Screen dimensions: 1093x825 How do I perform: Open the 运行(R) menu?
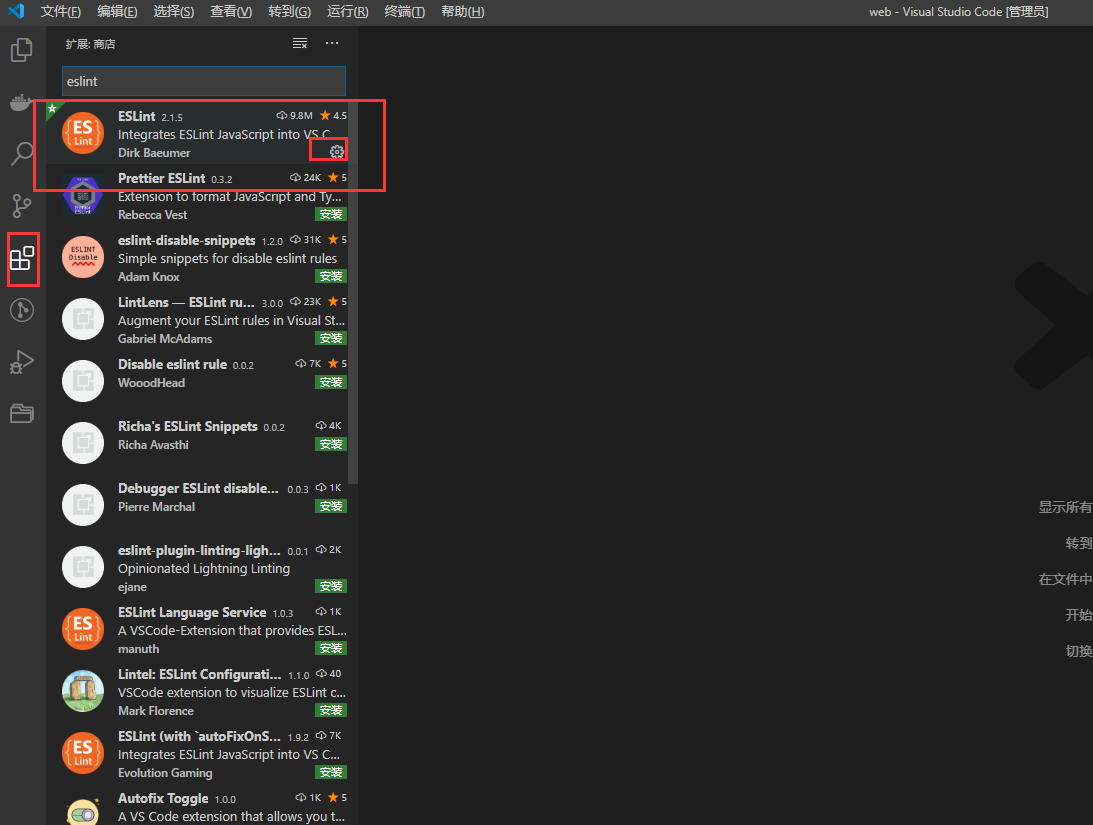pyautogui.click(x=348, y=12)
